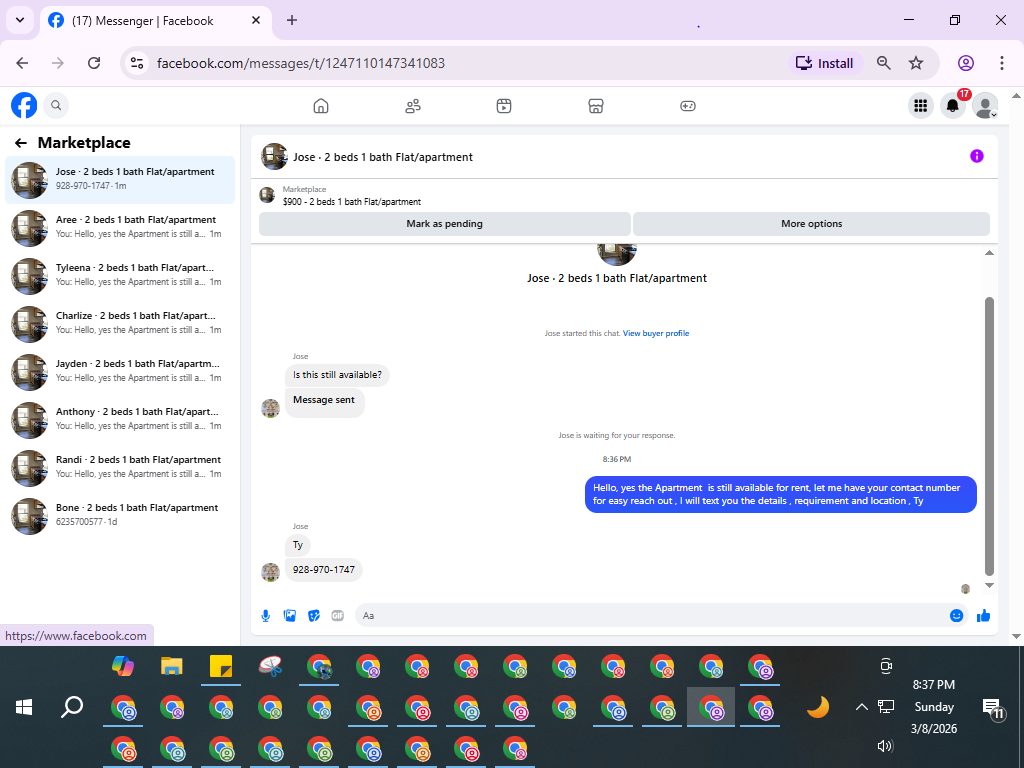The width and height of the screenshot is (1024, 768).
Task: Open Bone conversation in the list
Action: (x=120, y=516)
